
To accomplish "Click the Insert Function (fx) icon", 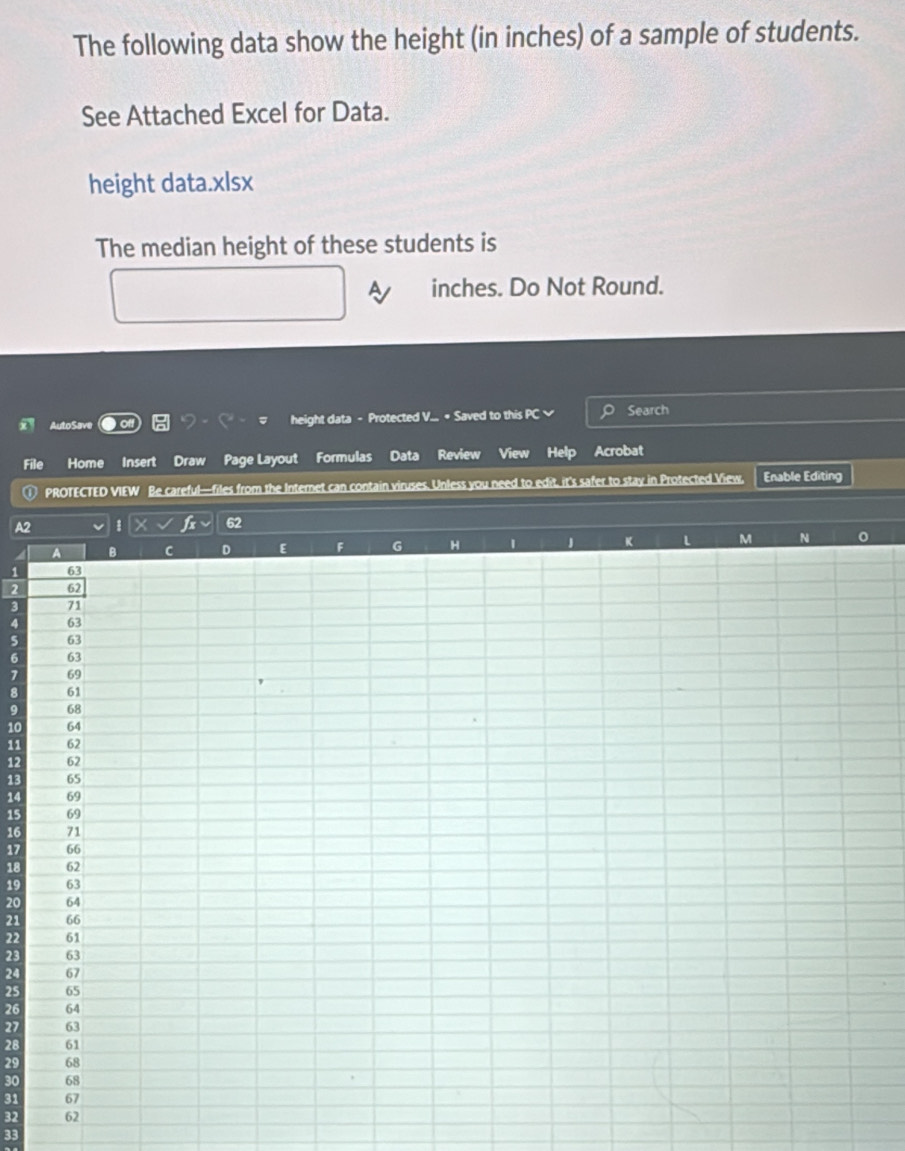I will click(x=188, y=522).
